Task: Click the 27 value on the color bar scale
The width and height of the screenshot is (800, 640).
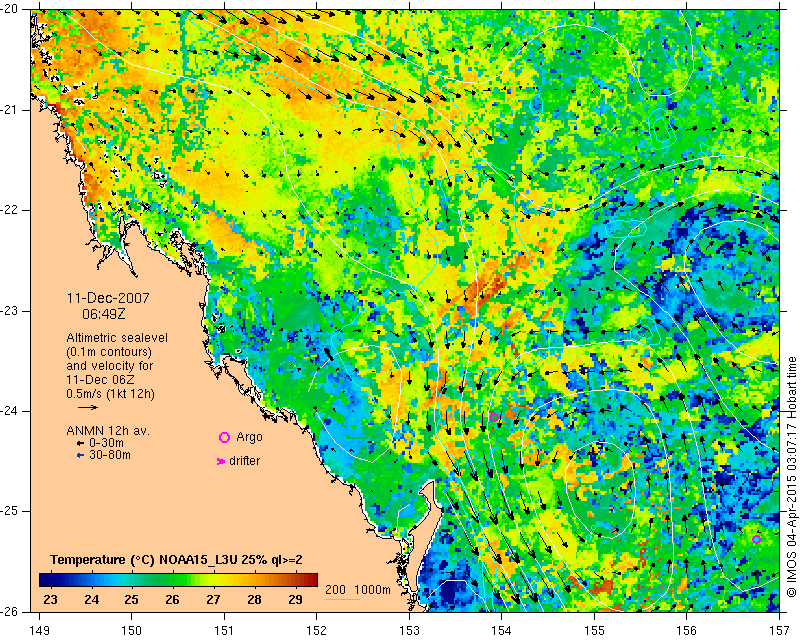Action: [213, 600]
